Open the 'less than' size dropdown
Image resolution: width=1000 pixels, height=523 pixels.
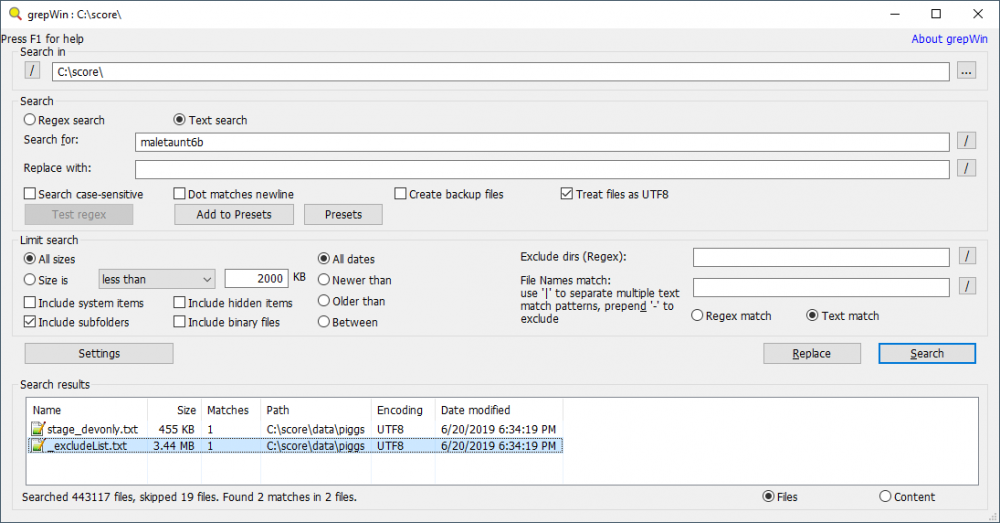tap(157, 279)
